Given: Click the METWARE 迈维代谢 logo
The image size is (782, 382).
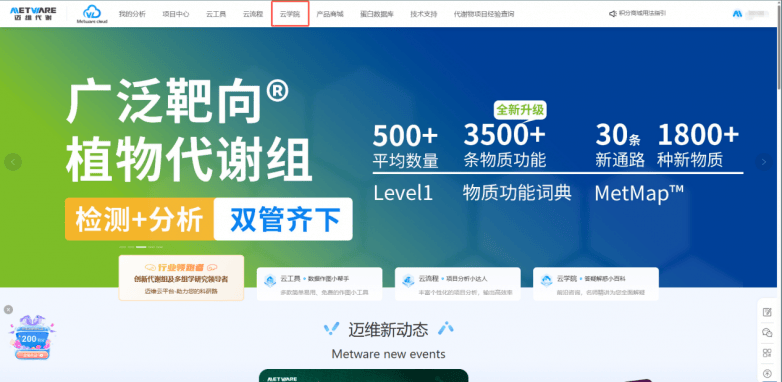Looking at the screenshot, I should [33, 13].
